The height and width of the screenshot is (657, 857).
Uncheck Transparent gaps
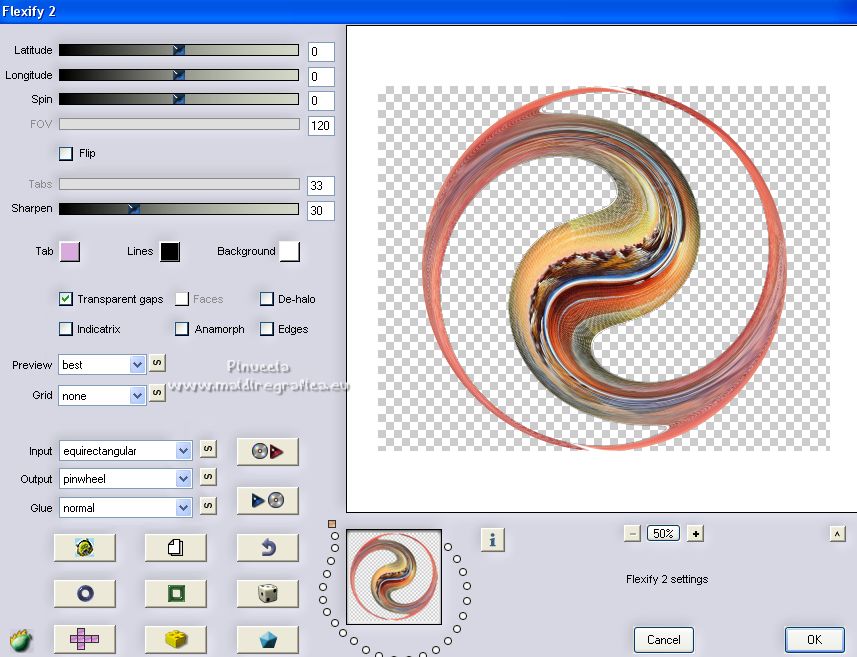[66, 299]
